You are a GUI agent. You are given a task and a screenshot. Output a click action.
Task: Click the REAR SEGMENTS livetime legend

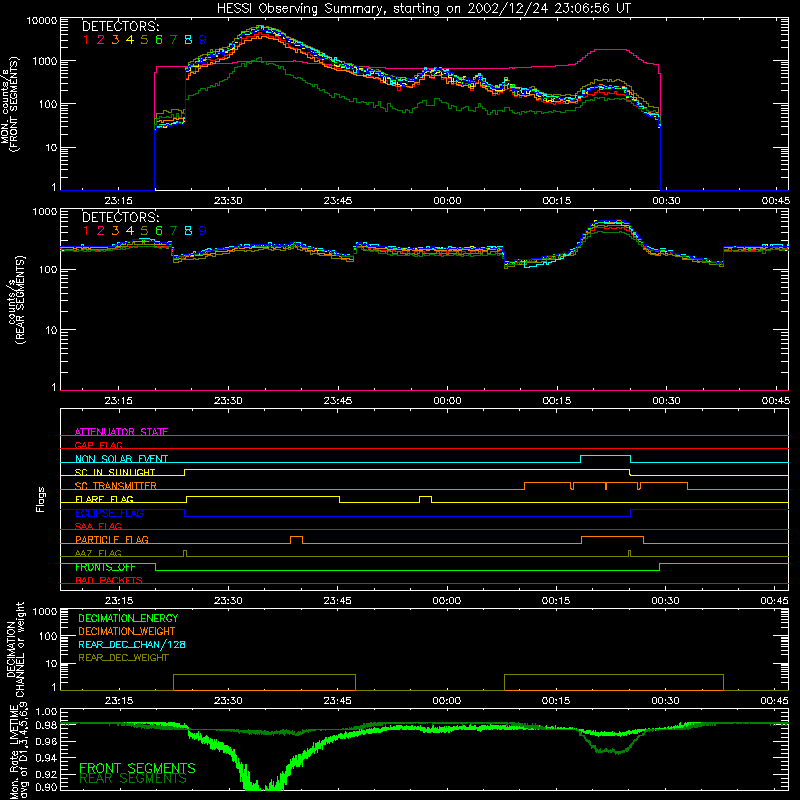[x=133, y=779]
